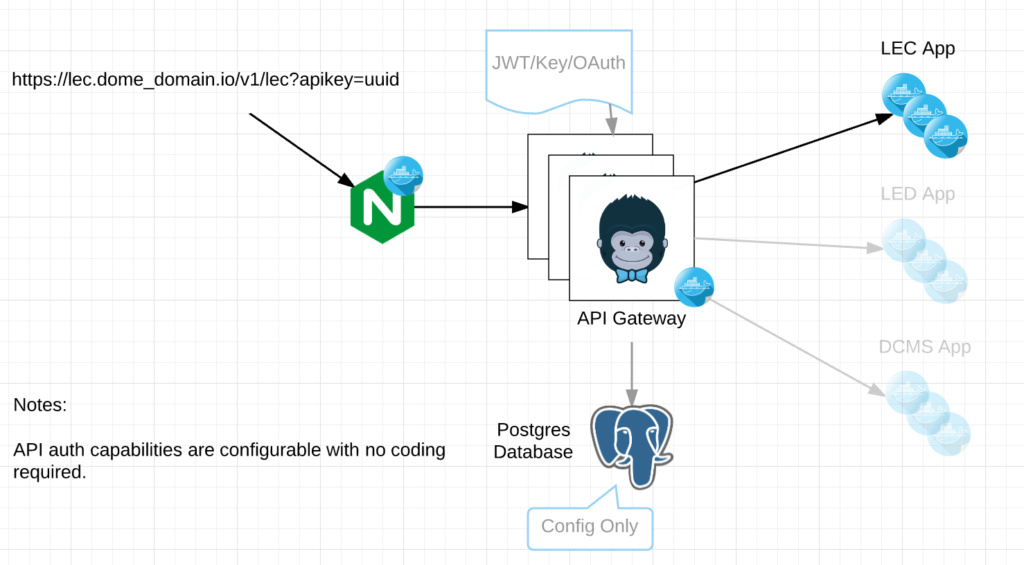Select the Postgres elephant icon
Image resolution: width=1024 pixels, height=565 pixels.
632,446
